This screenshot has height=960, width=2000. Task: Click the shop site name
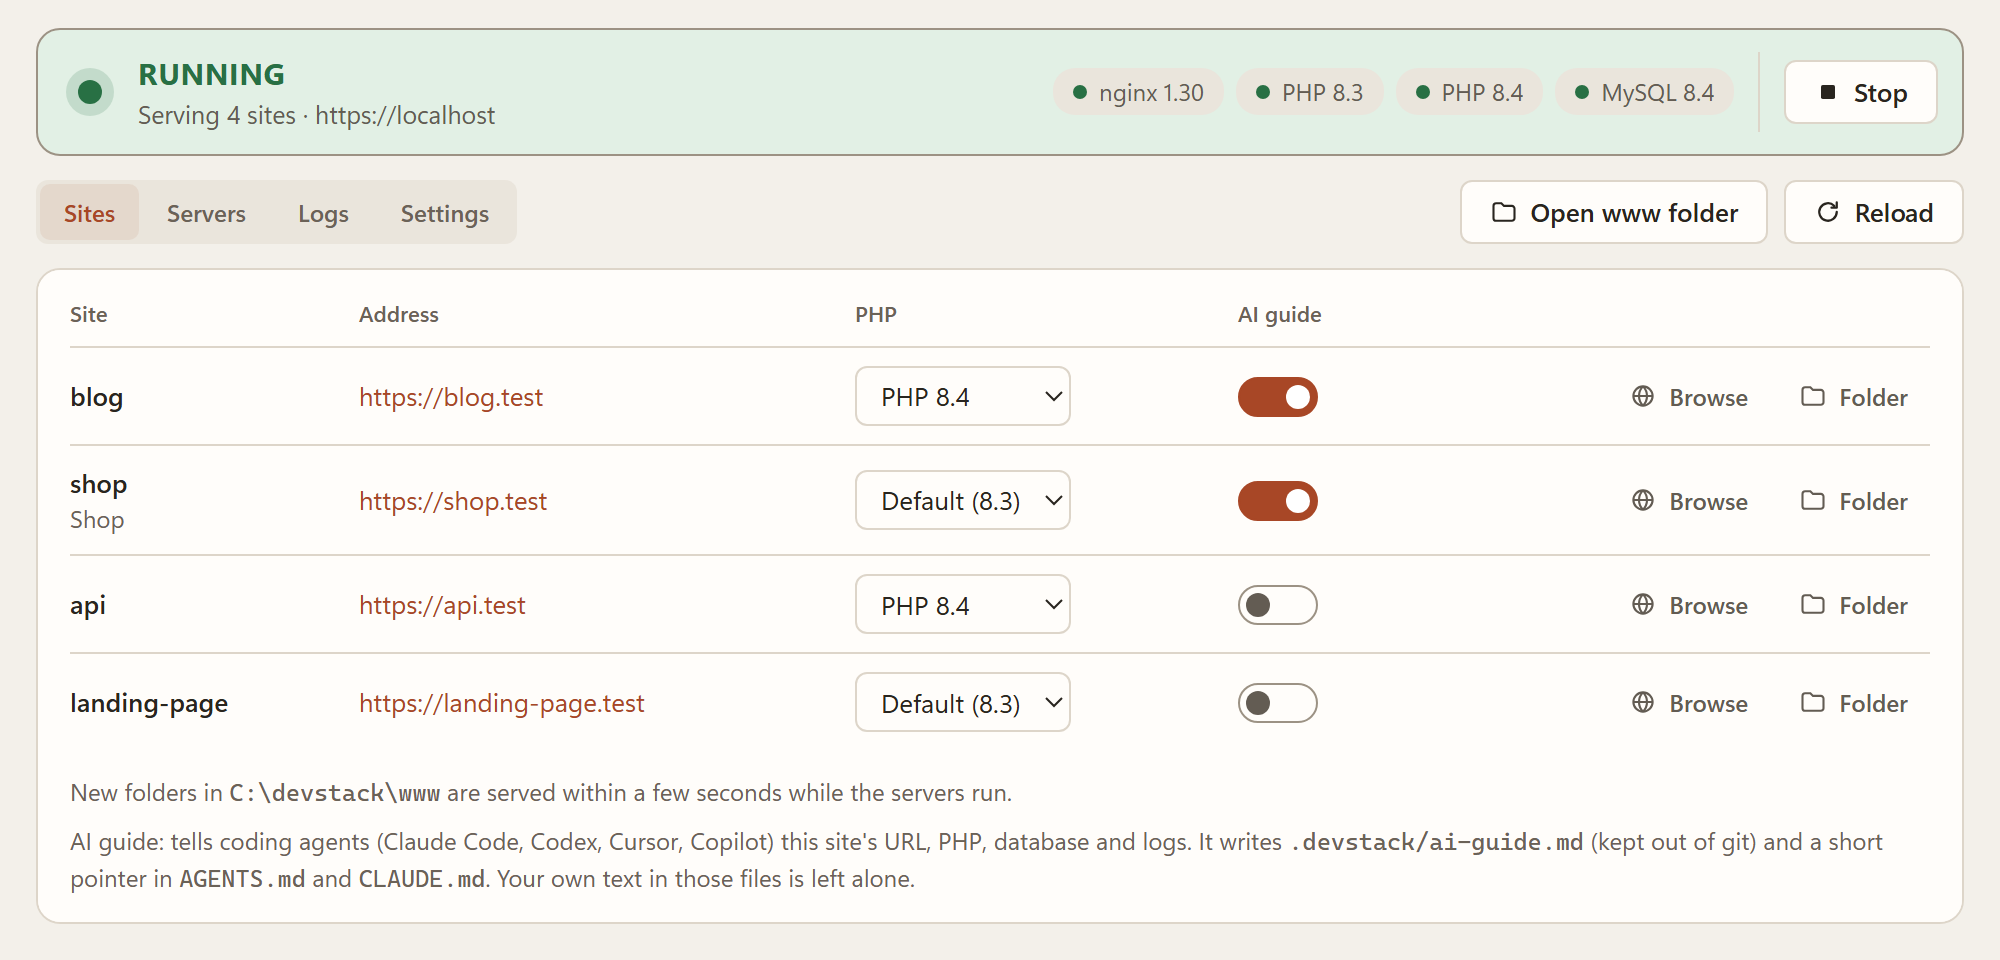click(98, 484)
